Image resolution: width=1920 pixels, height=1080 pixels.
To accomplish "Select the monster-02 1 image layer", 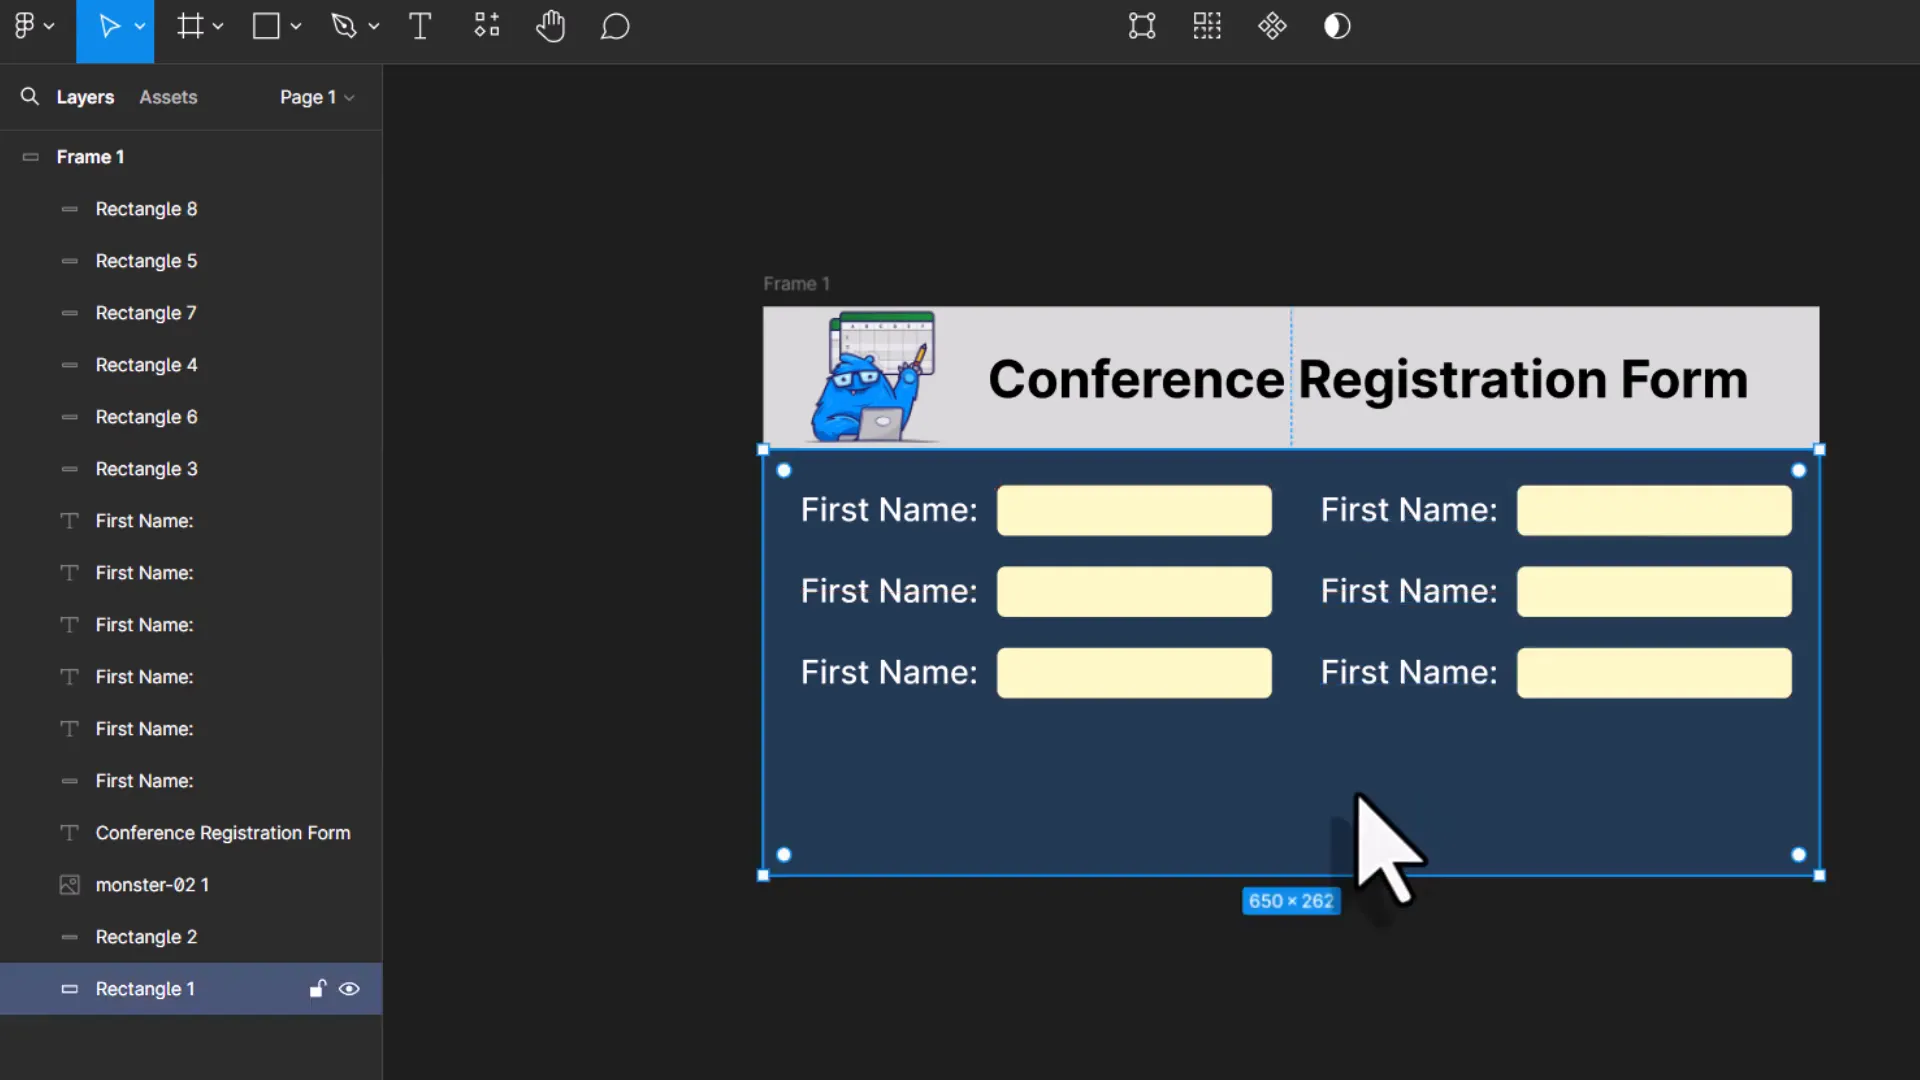I will pyautogui.click(x=151, y=884).
